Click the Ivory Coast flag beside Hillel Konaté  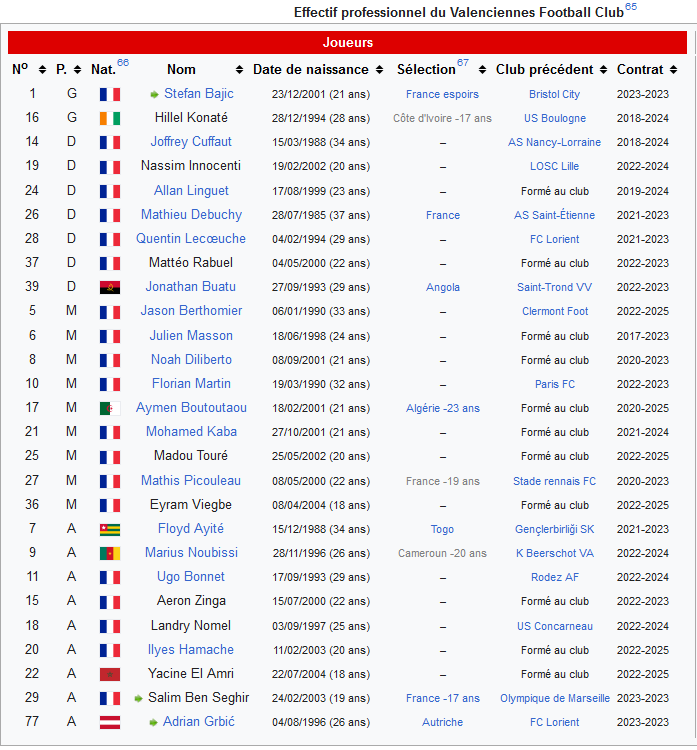(x=109, y=118)
